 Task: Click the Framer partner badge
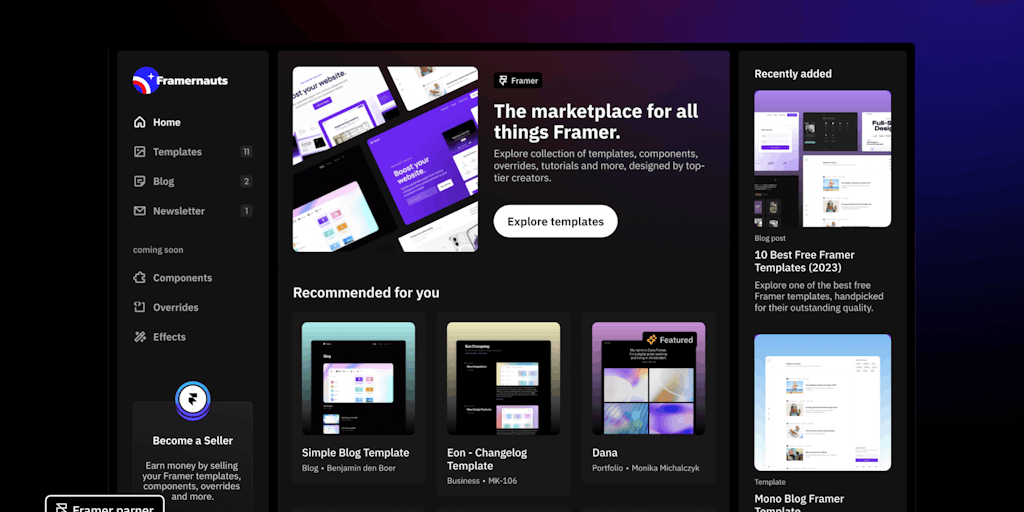coord(104,504)
